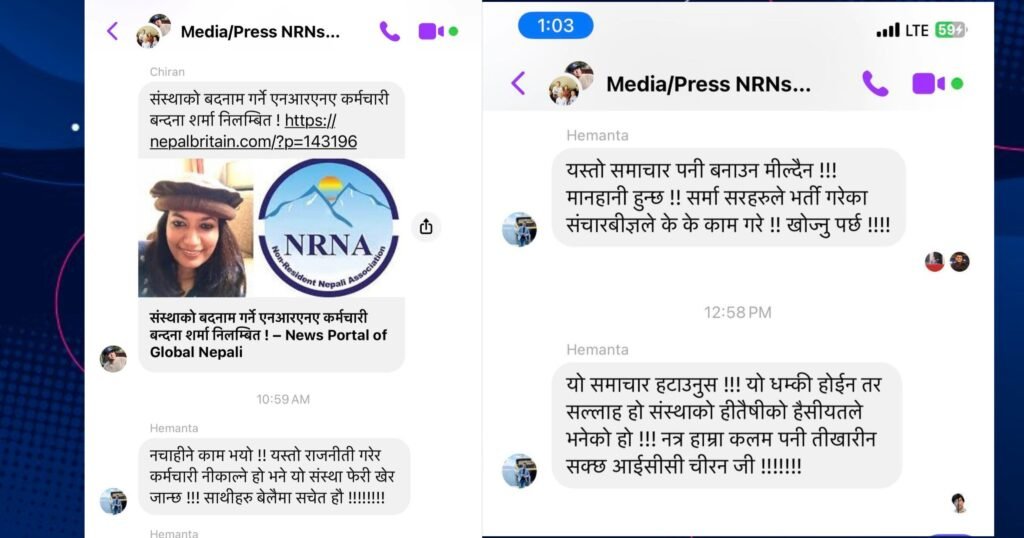Tap back arrow in left chat header
The height and width of the screenshot is (538, 1024).
click(112, 31)
